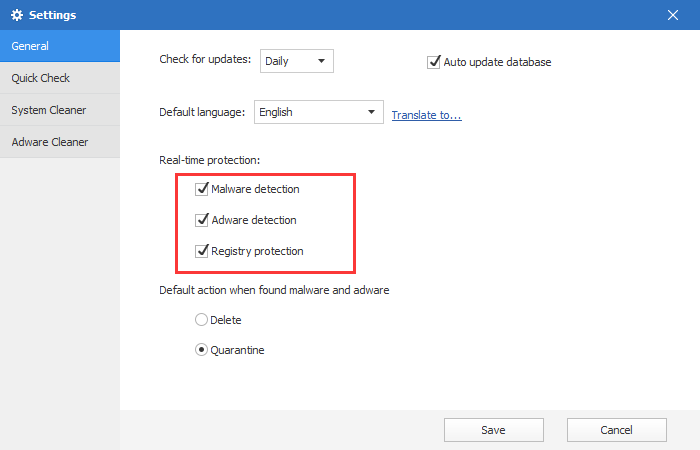Click the Settings gear icon in title bar
The width and height of the screenshot is (700, 450).
pyautogui.click(x=16, y=15)
